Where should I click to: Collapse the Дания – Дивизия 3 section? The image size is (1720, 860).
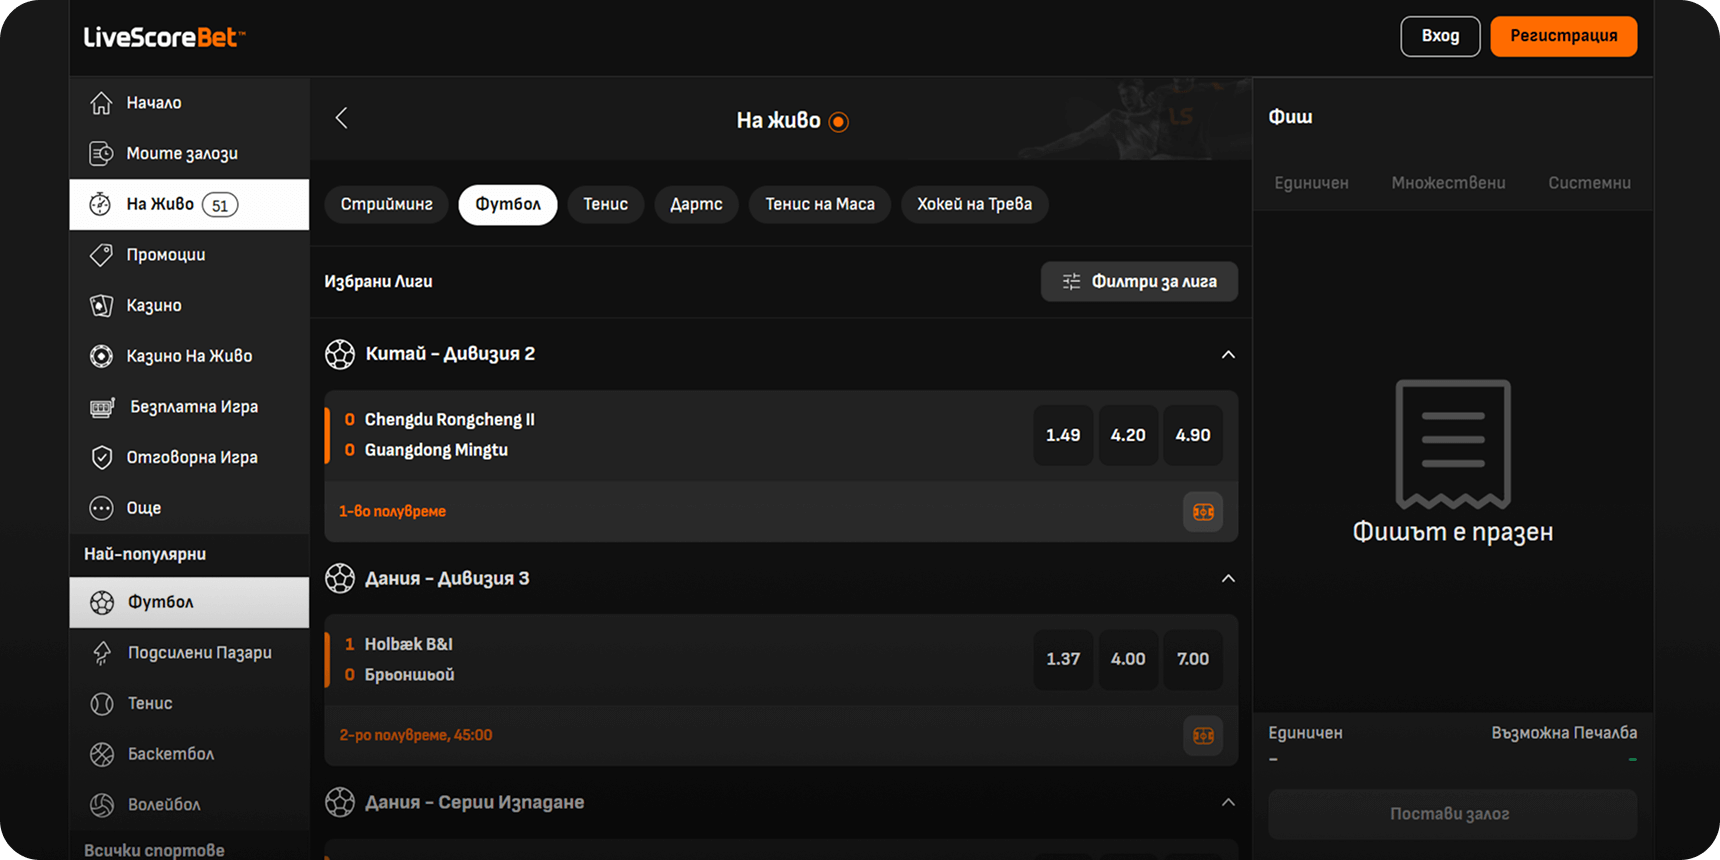[x=1228, y=579]
